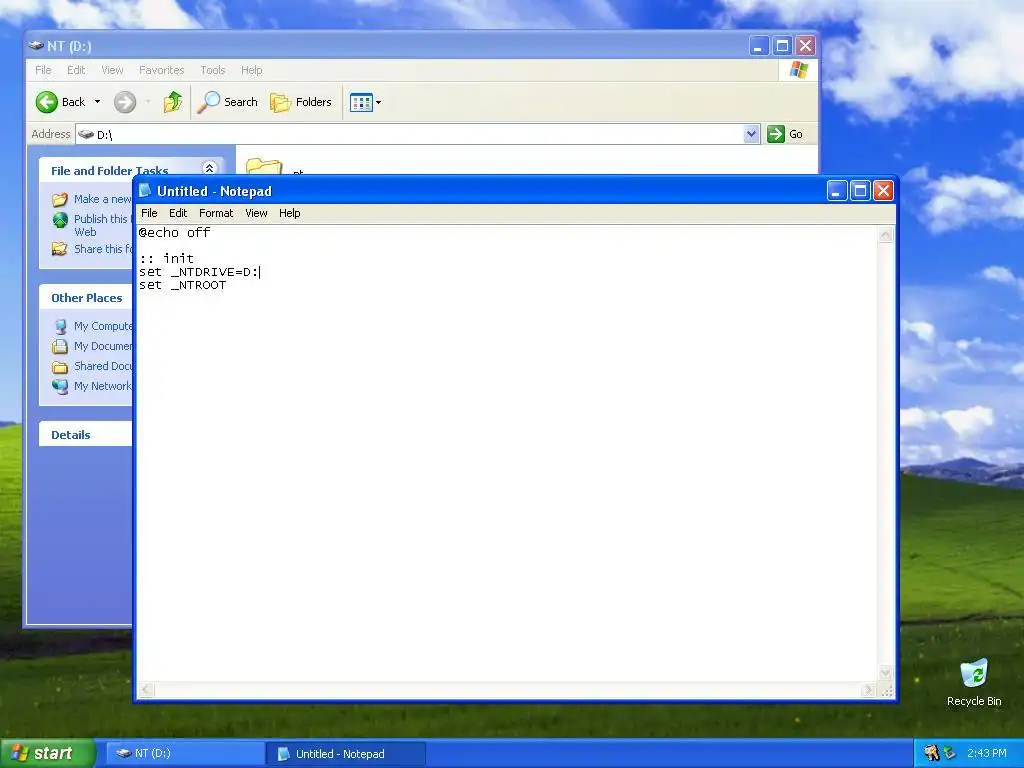Click Notepad vertical scrollbar up arrow

pos(886,235)
